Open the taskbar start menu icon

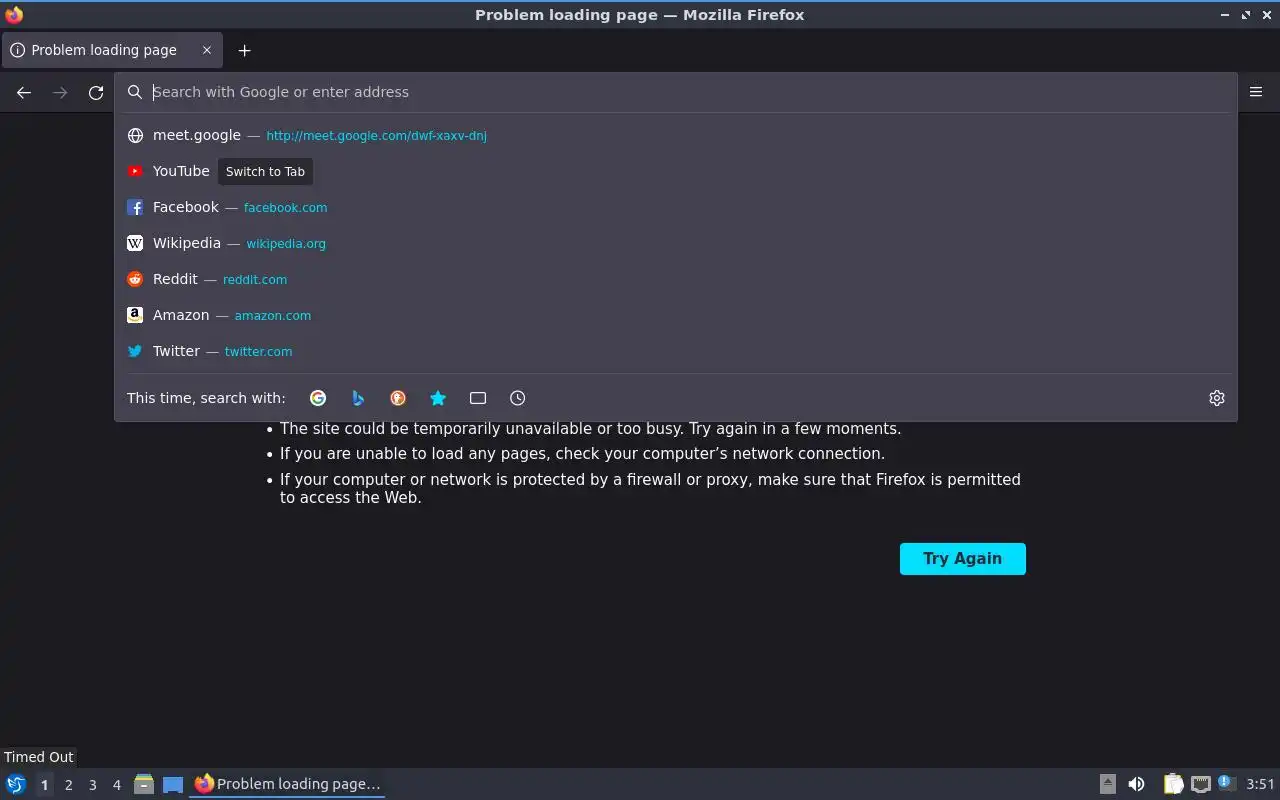tap(16, 784)
